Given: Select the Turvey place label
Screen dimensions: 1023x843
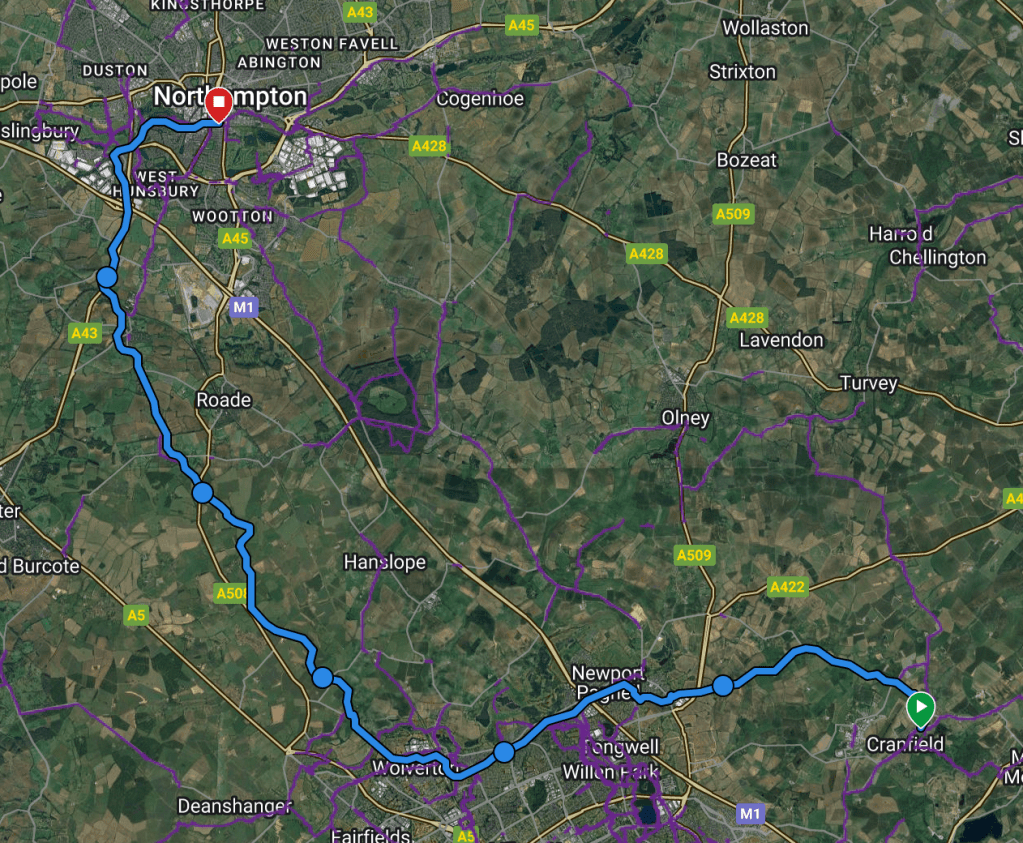Looking at the screenshot, I should point(868,383).
